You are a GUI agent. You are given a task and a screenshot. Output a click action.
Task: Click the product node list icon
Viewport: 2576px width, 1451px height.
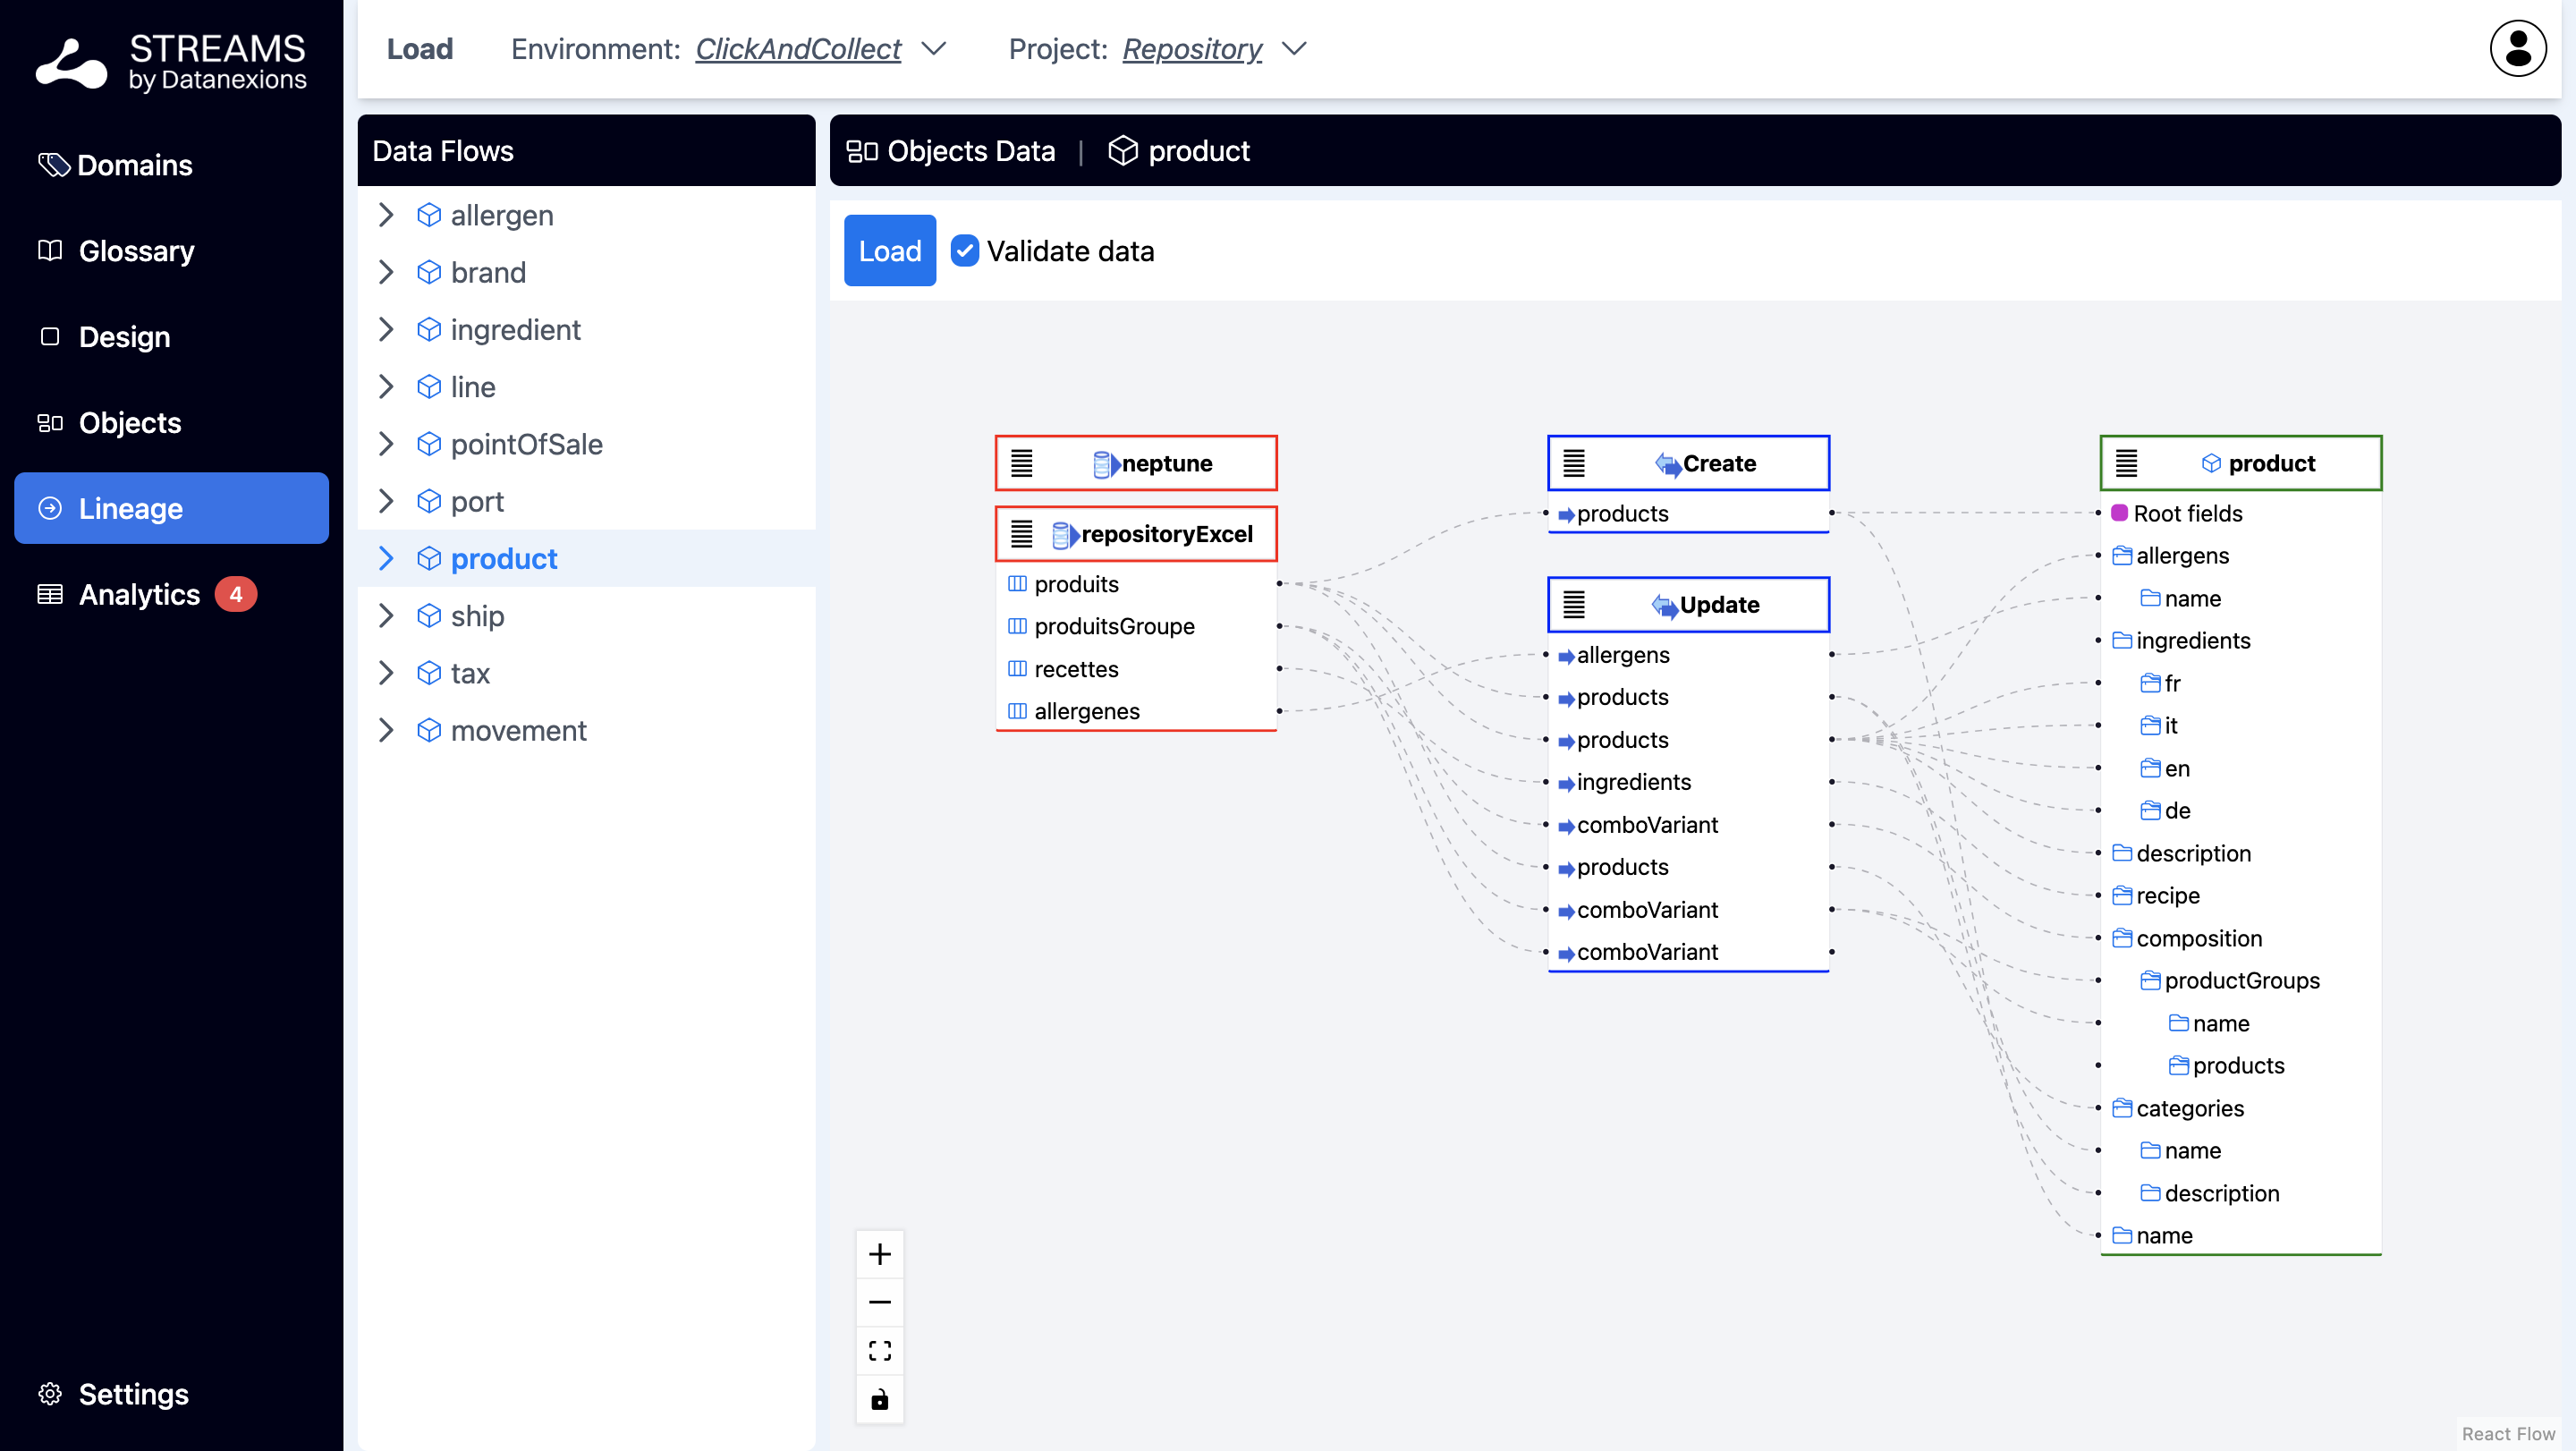pos(2126,463)
